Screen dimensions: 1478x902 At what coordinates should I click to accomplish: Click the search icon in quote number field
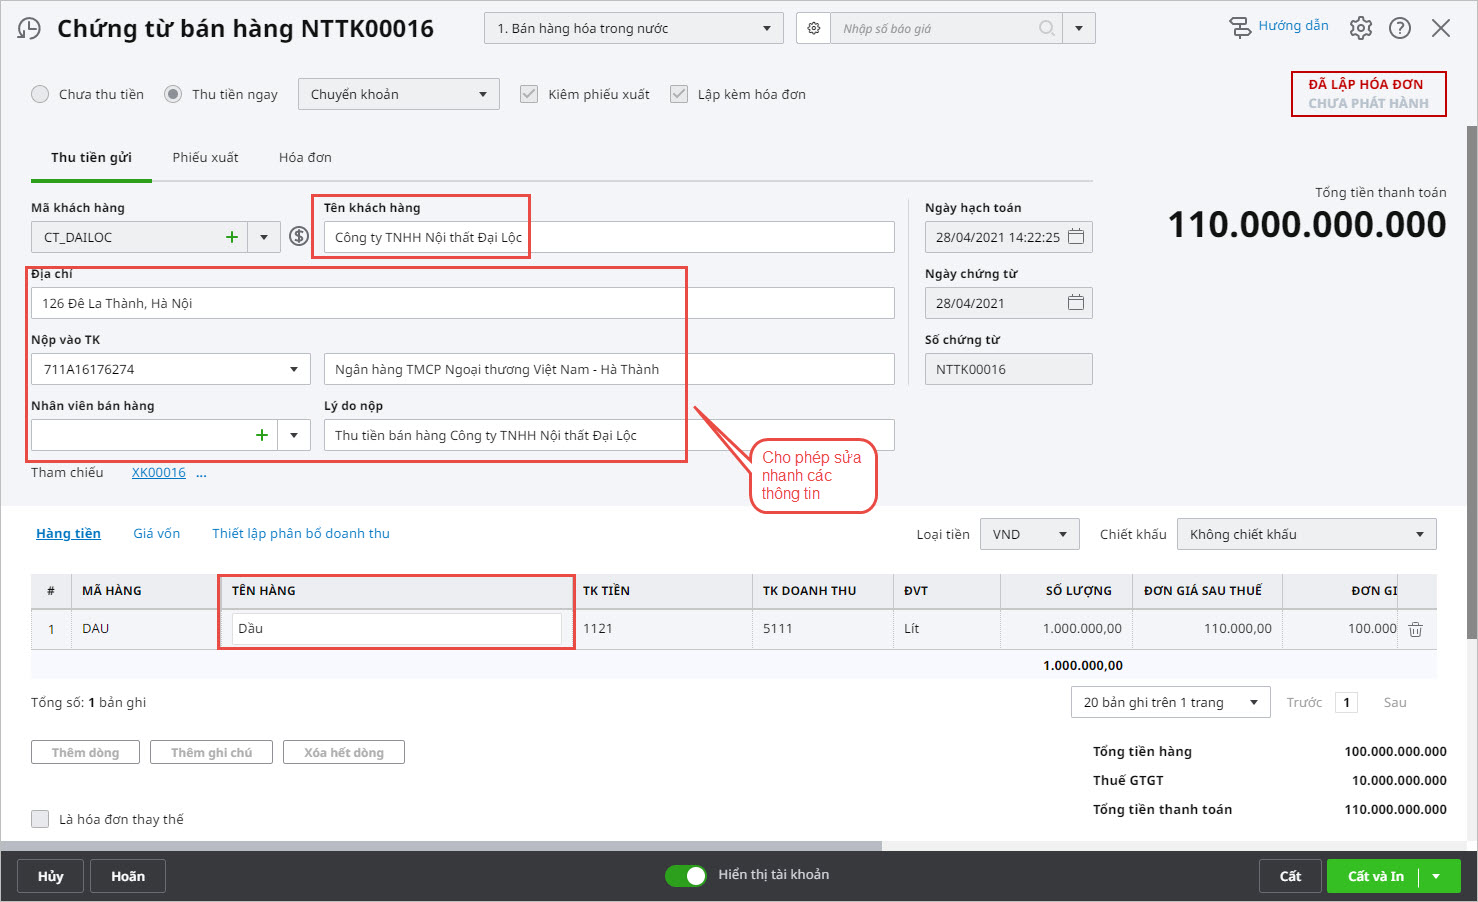point(1046,28)
